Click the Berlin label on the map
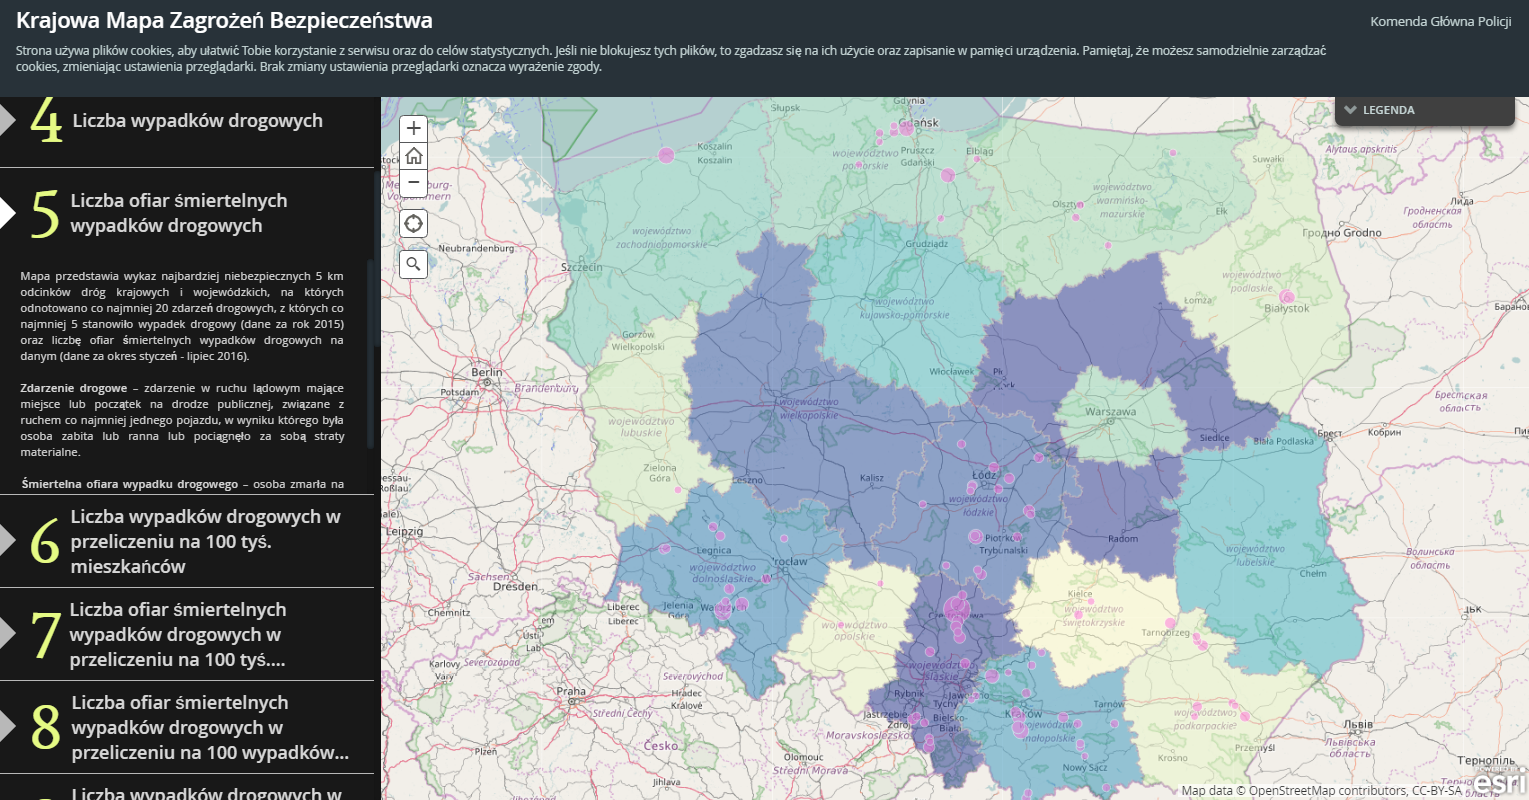The width and height of the screenshot is (1529, 800). tap(487, 372)
